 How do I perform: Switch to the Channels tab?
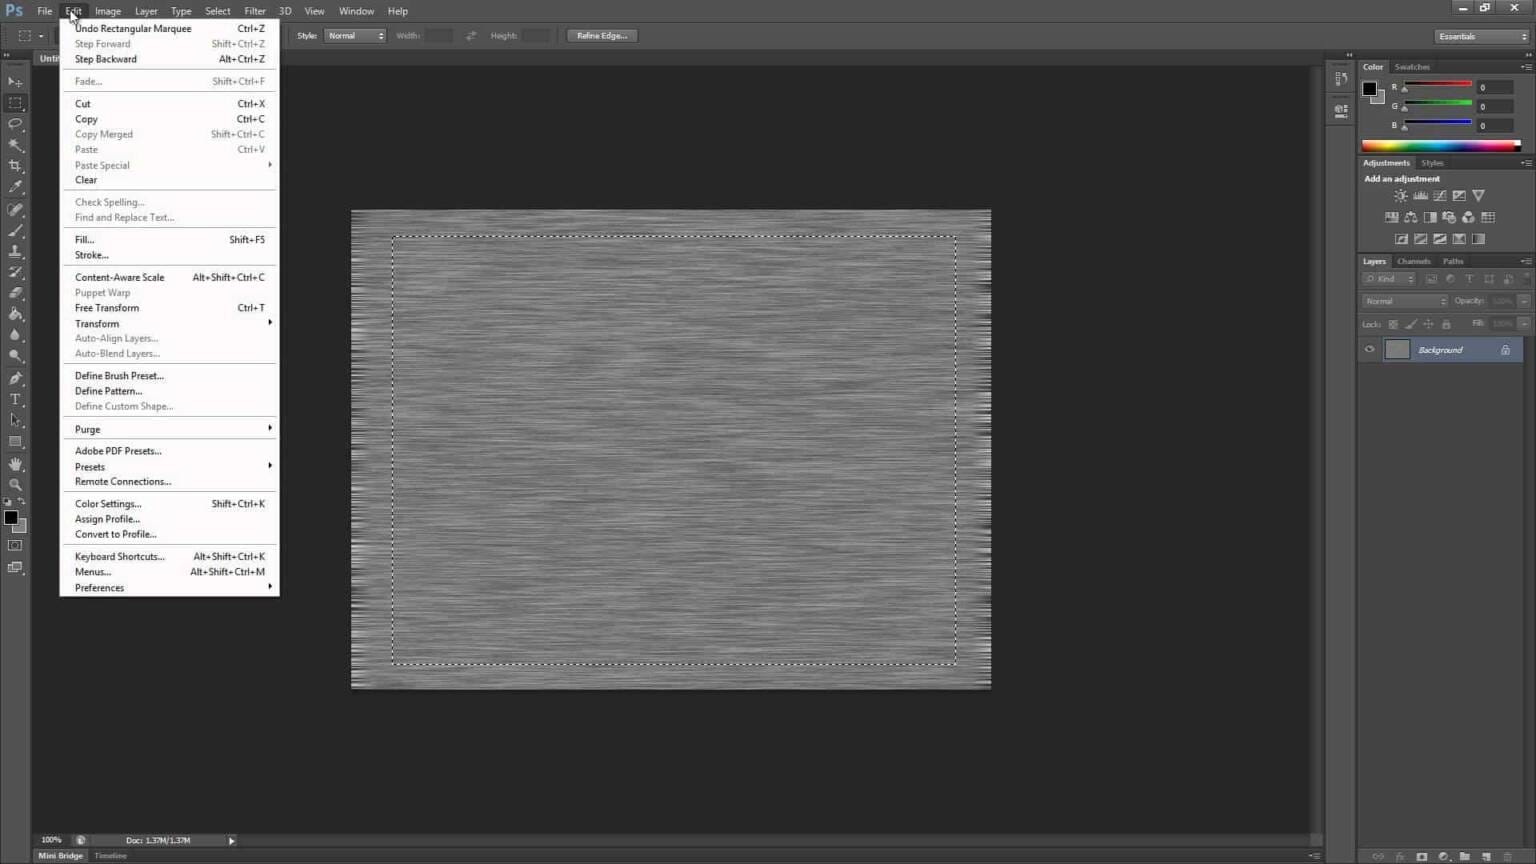1413,261
